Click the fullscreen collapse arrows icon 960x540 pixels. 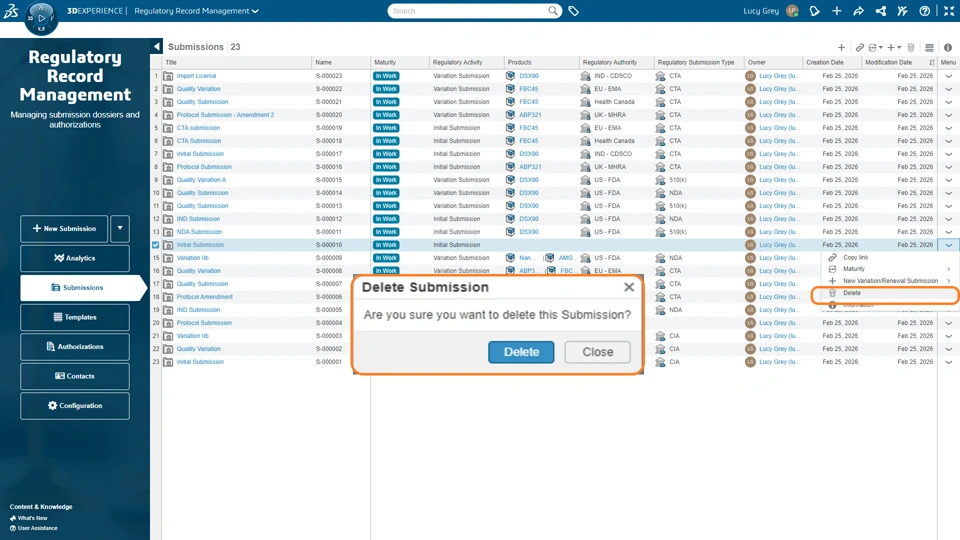tap(949, 11)
